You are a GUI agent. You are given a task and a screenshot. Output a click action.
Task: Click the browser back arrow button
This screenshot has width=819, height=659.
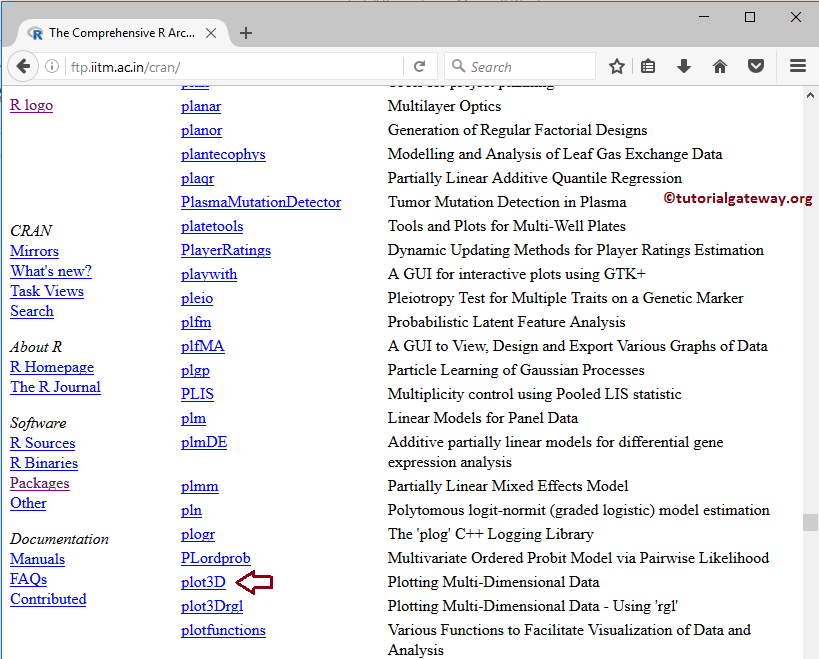point(23,67)
